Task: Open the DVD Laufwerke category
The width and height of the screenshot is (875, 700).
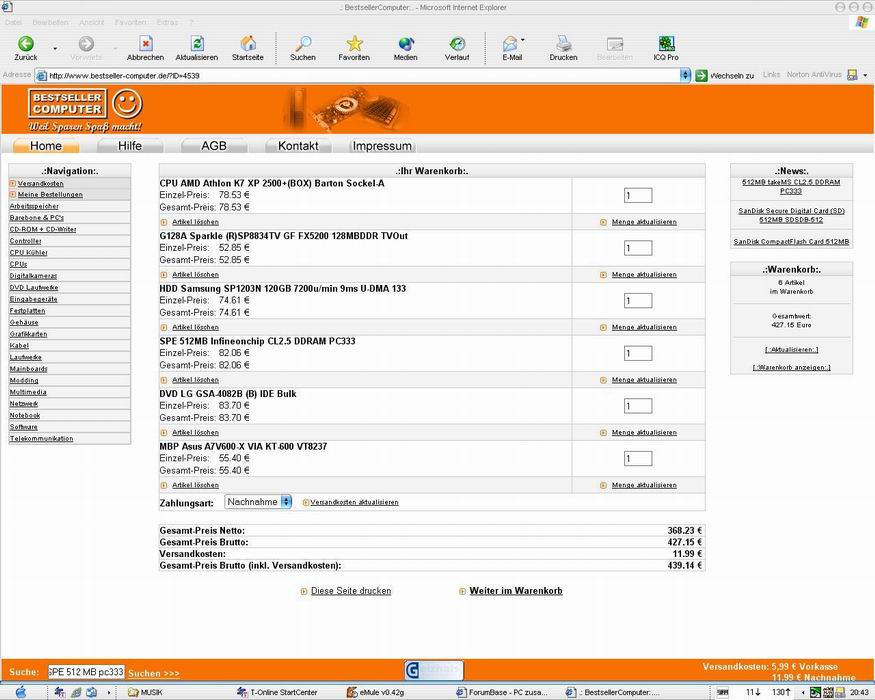Action: [33, 287]
